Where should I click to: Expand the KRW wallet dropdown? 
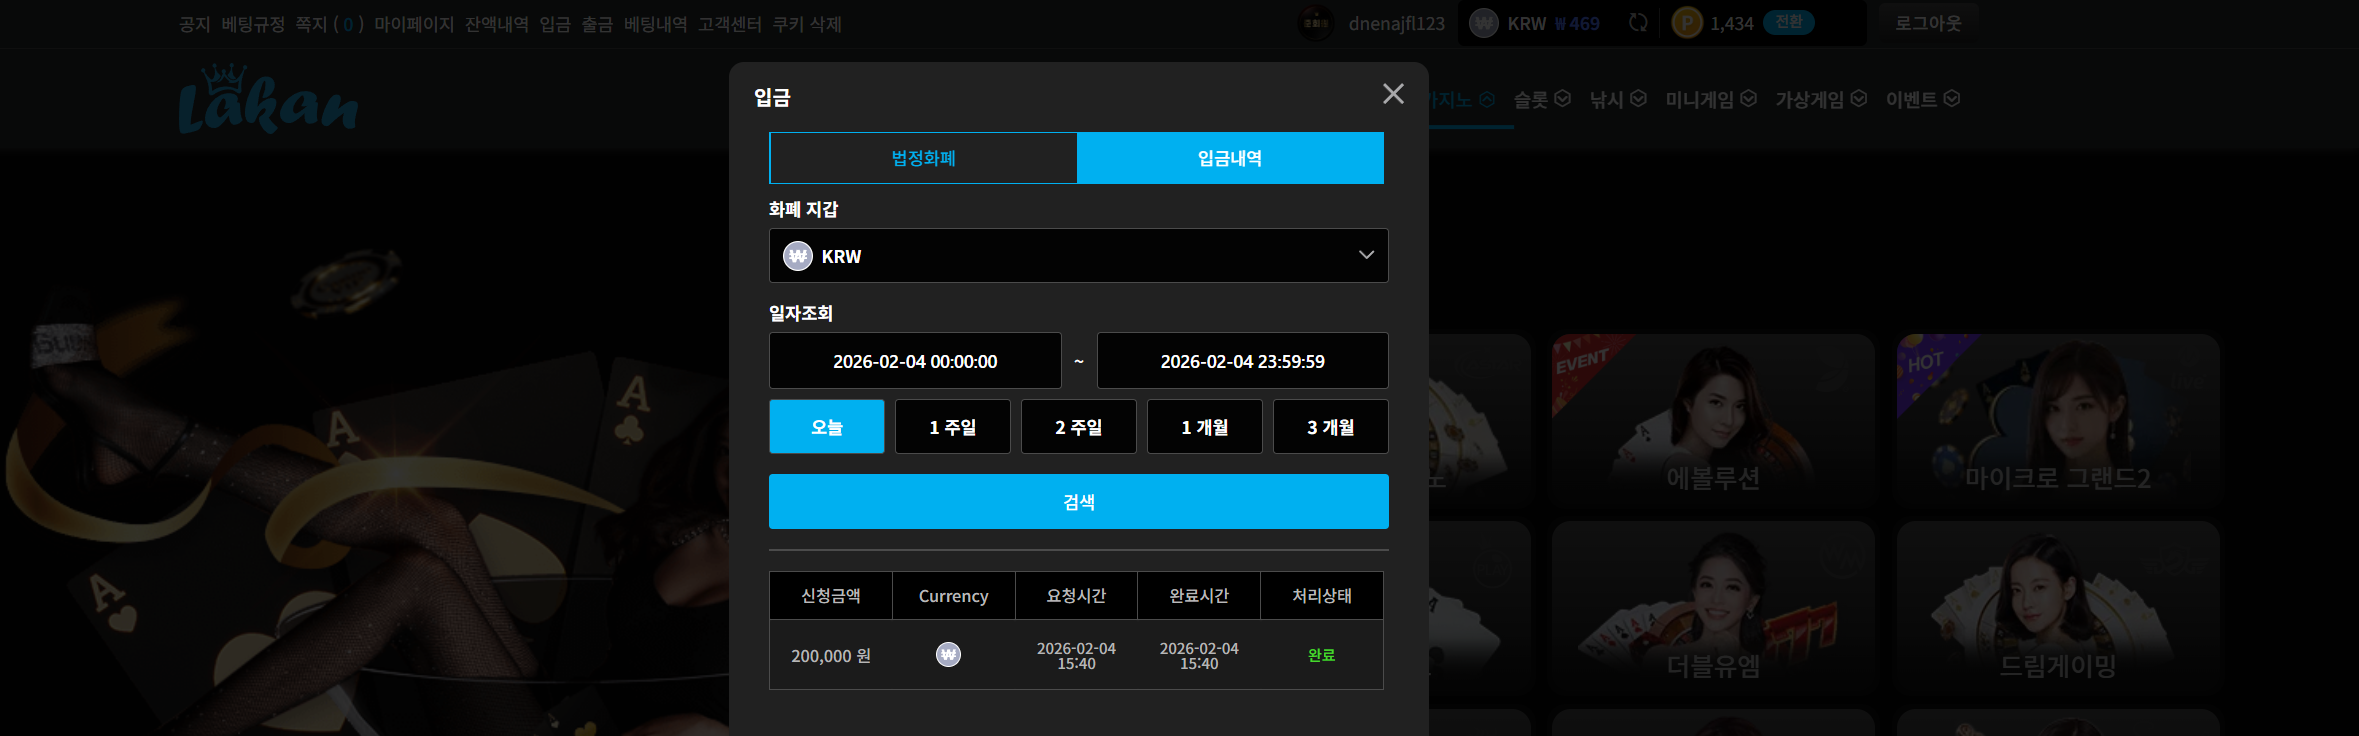pyautogui.click(x=1079, y=256)
